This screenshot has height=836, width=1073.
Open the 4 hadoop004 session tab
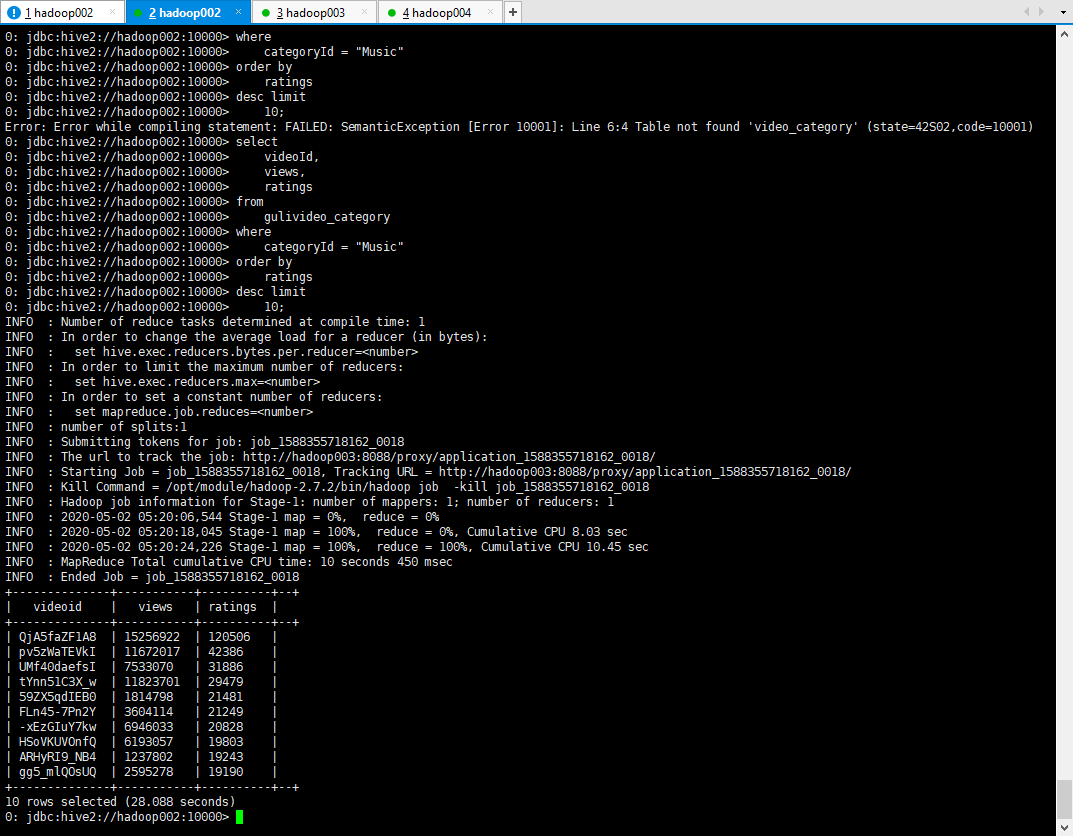tap(439, 12)
